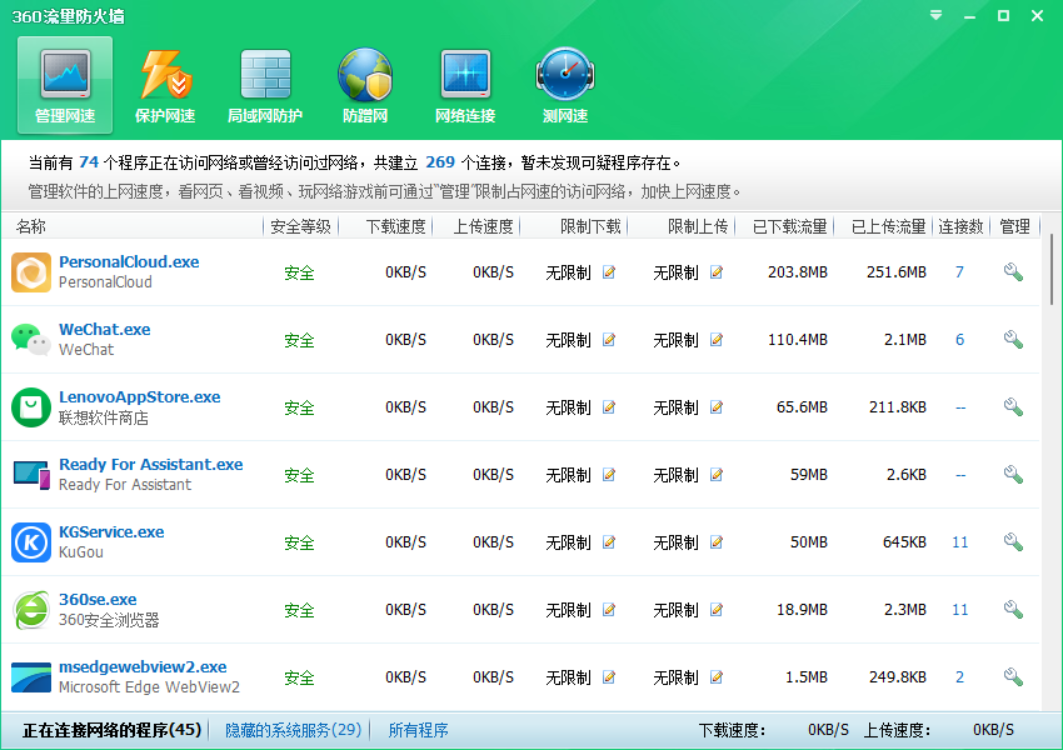This screenshot has height=750, width=1063.
Task: Click the 74 programs count link
Action: (89, 162)
